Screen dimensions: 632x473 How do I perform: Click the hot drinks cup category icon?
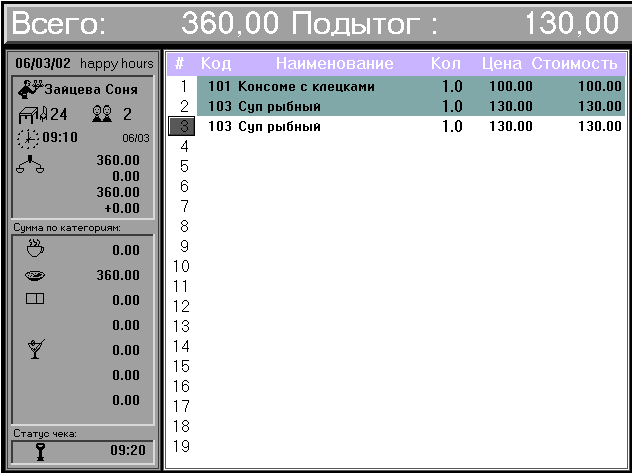[35, 249]
